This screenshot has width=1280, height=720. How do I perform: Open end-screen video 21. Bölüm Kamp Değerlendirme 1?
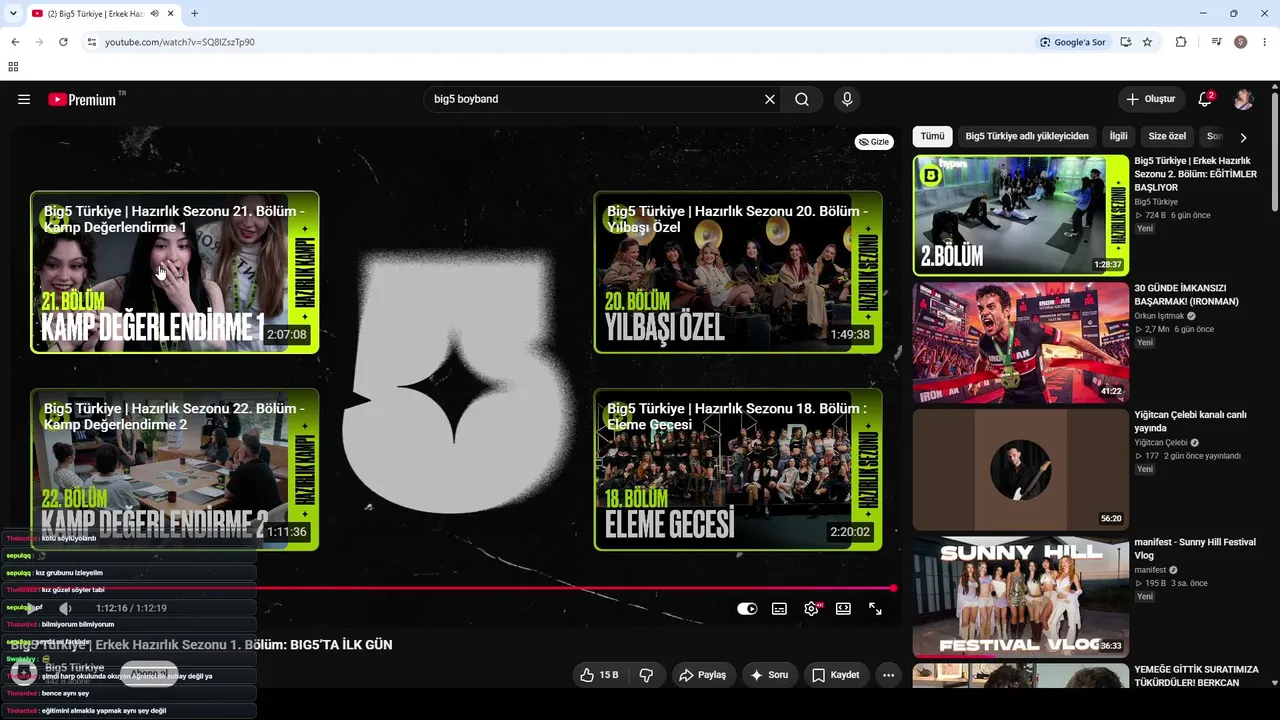(x=175, y=272)
